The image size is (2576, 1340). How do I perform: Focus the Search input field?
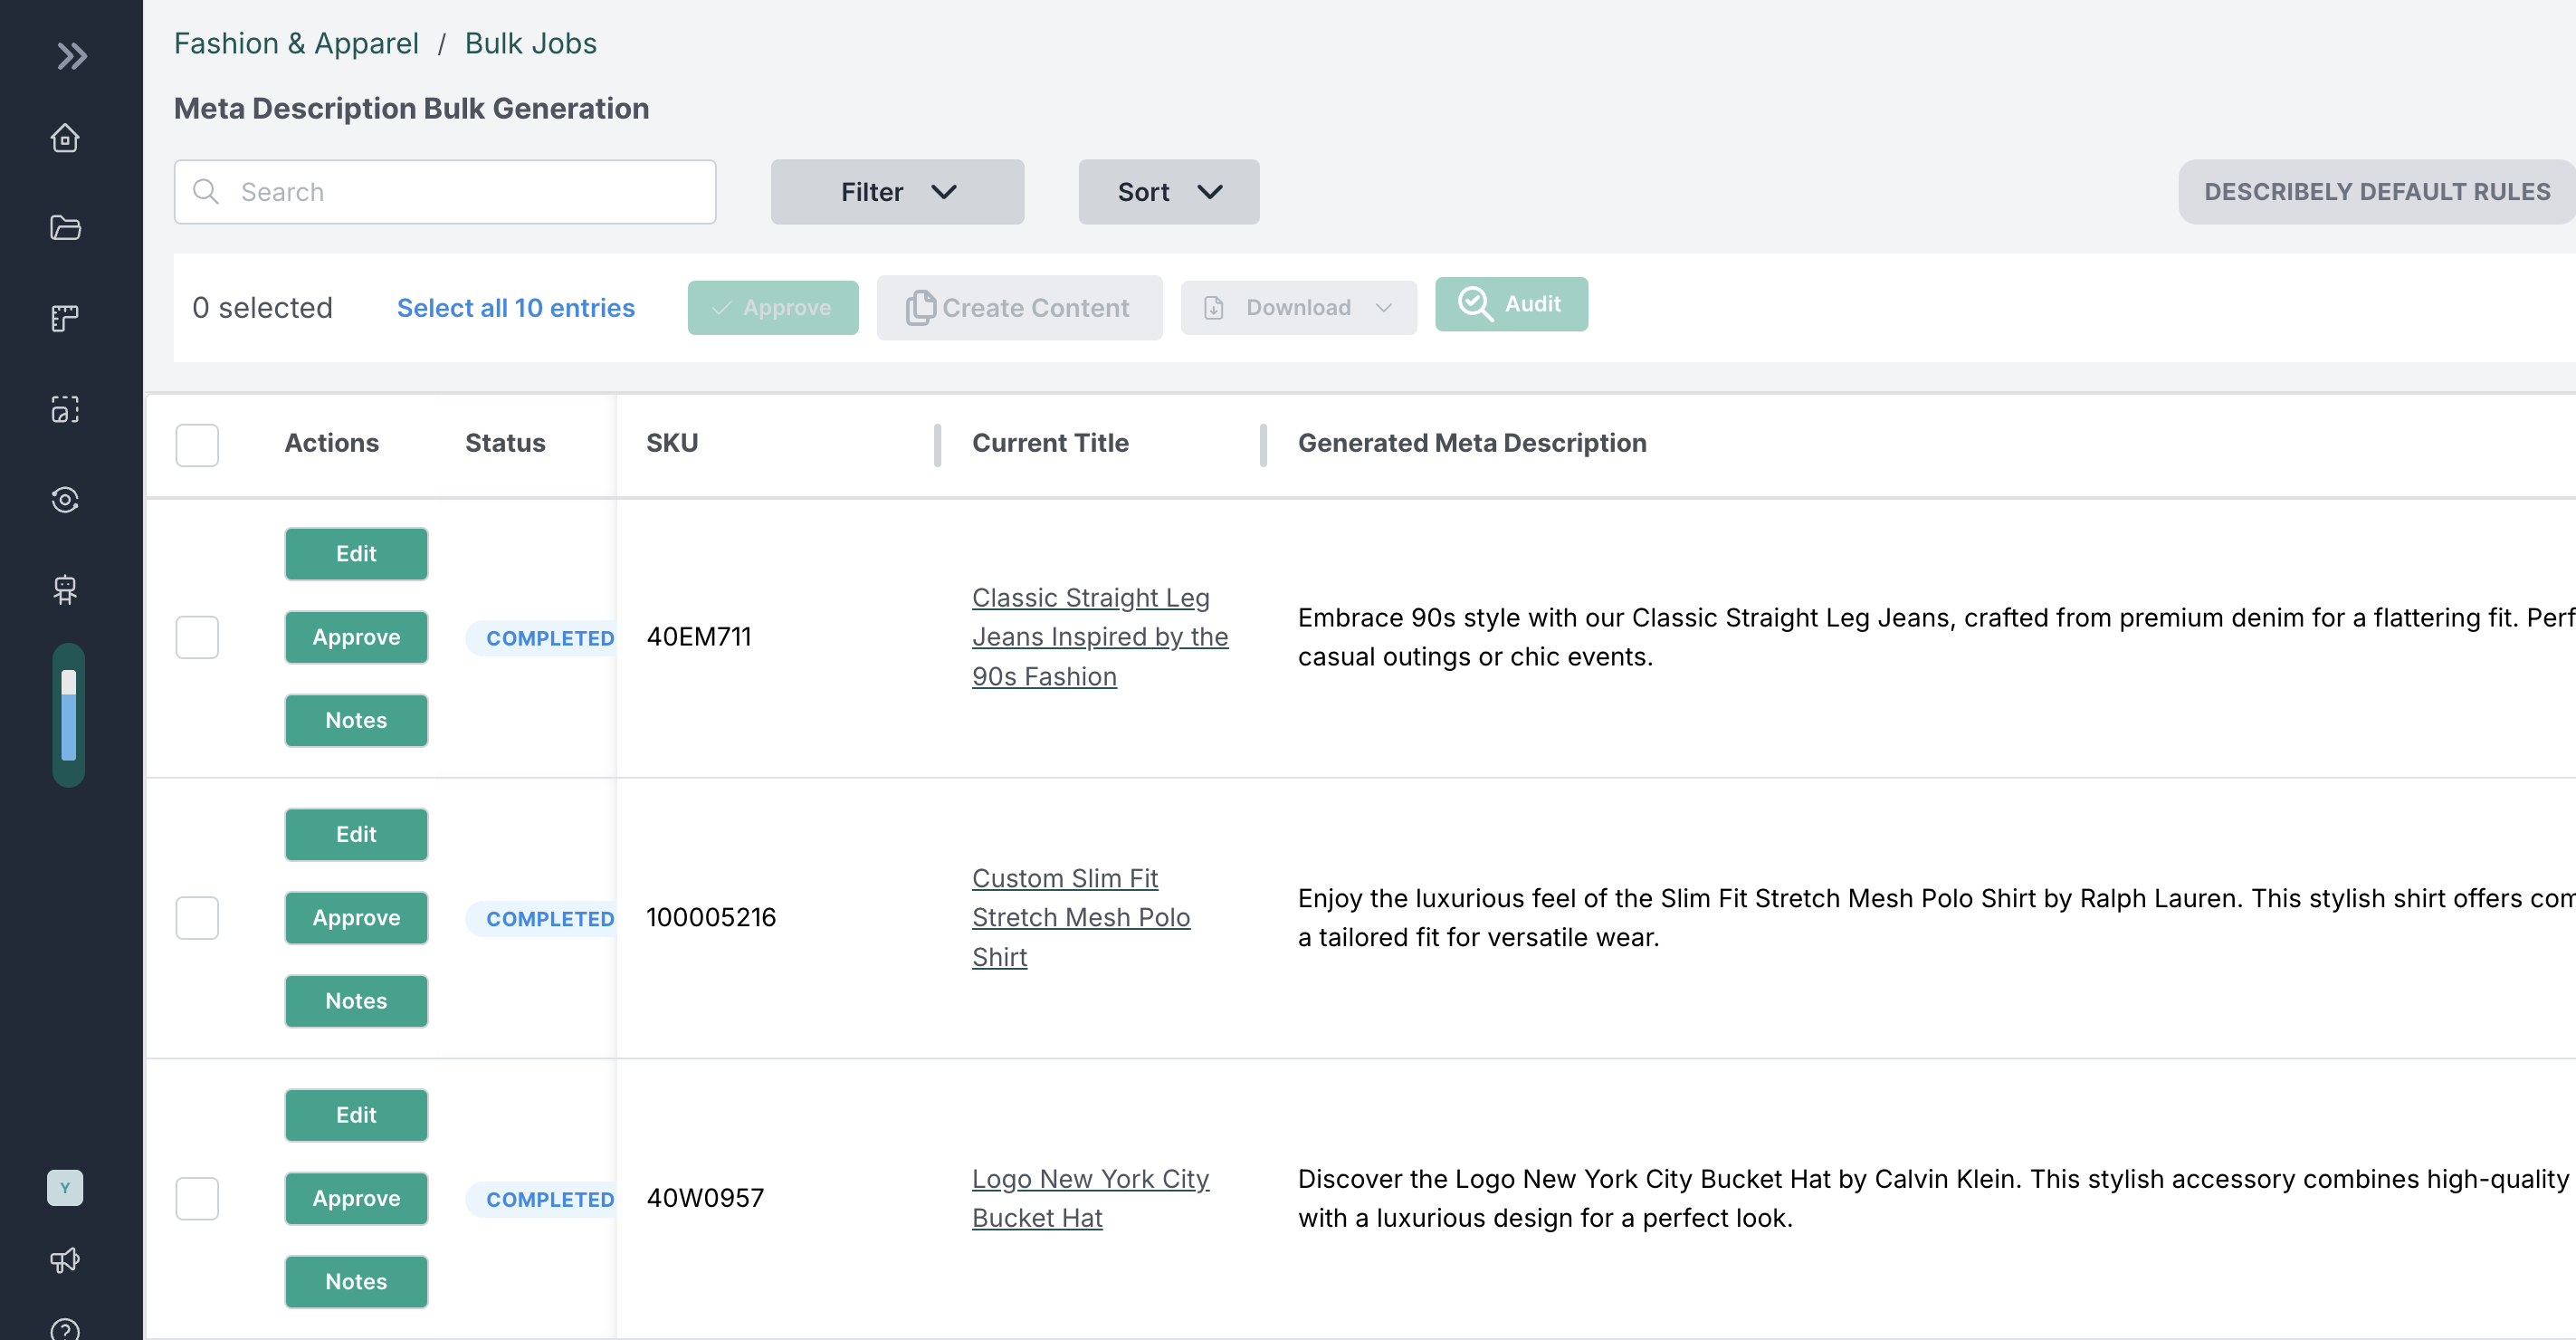coord(445,191)
